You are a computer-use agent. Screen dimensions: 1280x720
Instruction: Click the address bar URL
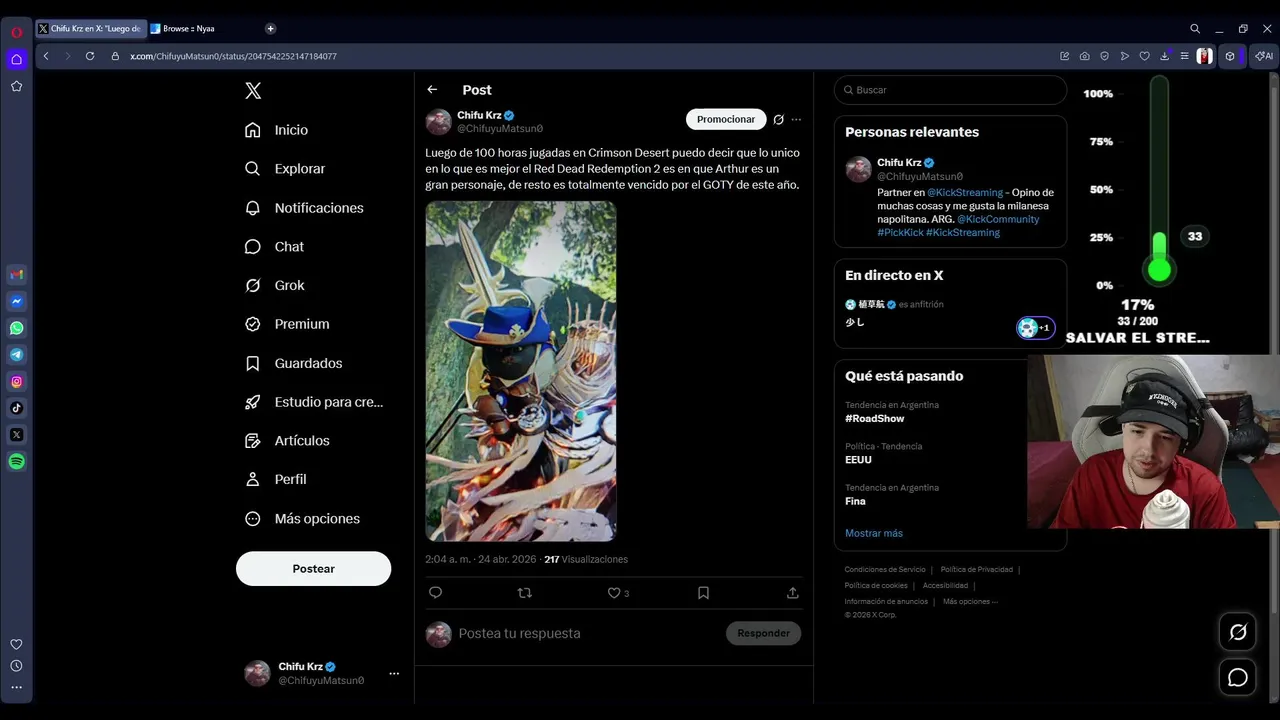coord(233,56)
